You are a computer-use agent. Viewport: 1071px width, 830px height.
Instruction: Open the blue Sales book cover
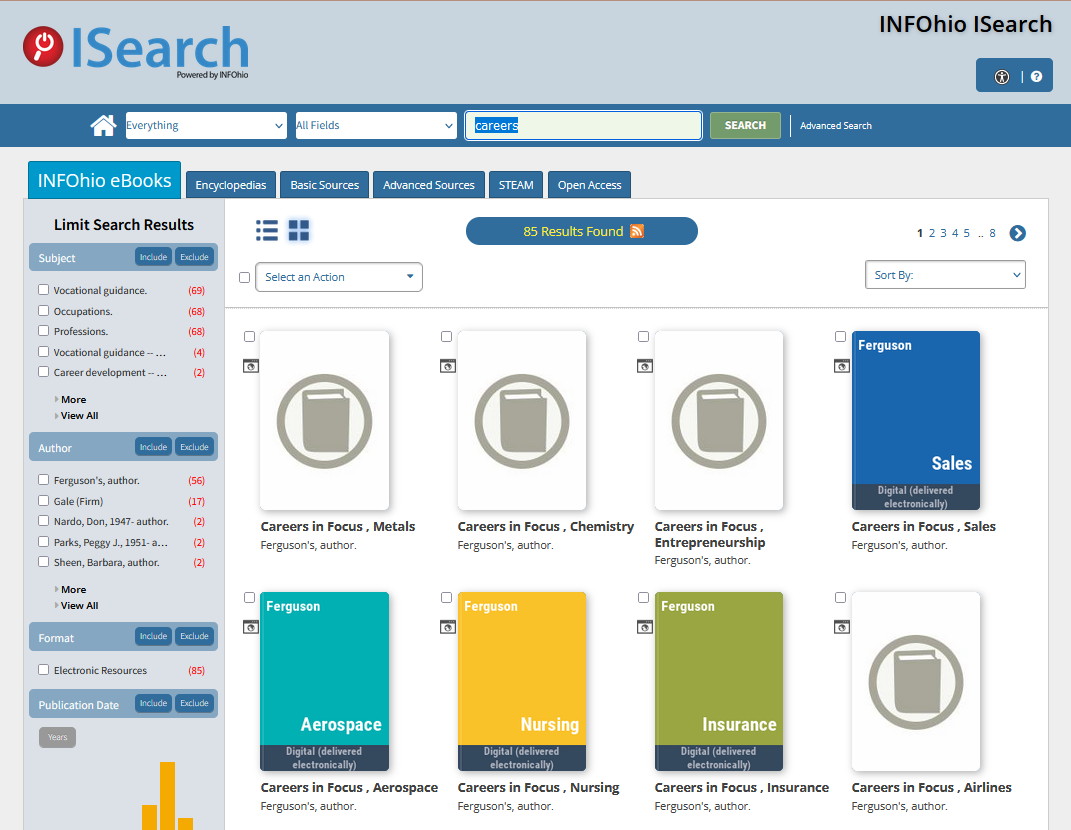(915, 420)
